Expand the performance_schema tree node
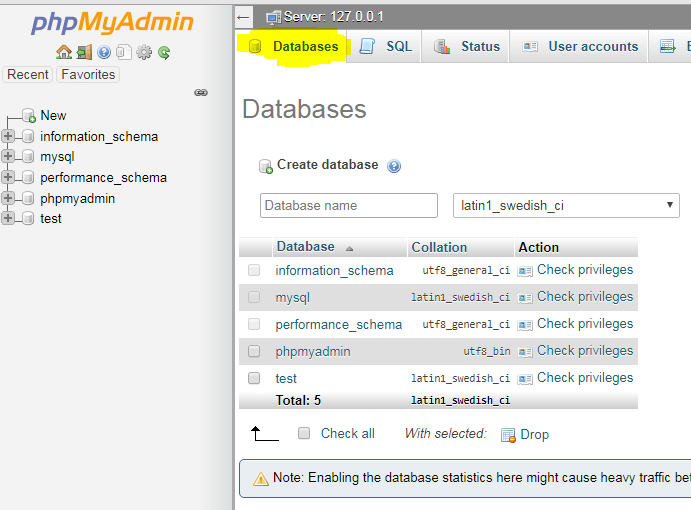Image resolution: width=691 pixels, height=510 pixels. pyautogui.click(x=8, y=177)
